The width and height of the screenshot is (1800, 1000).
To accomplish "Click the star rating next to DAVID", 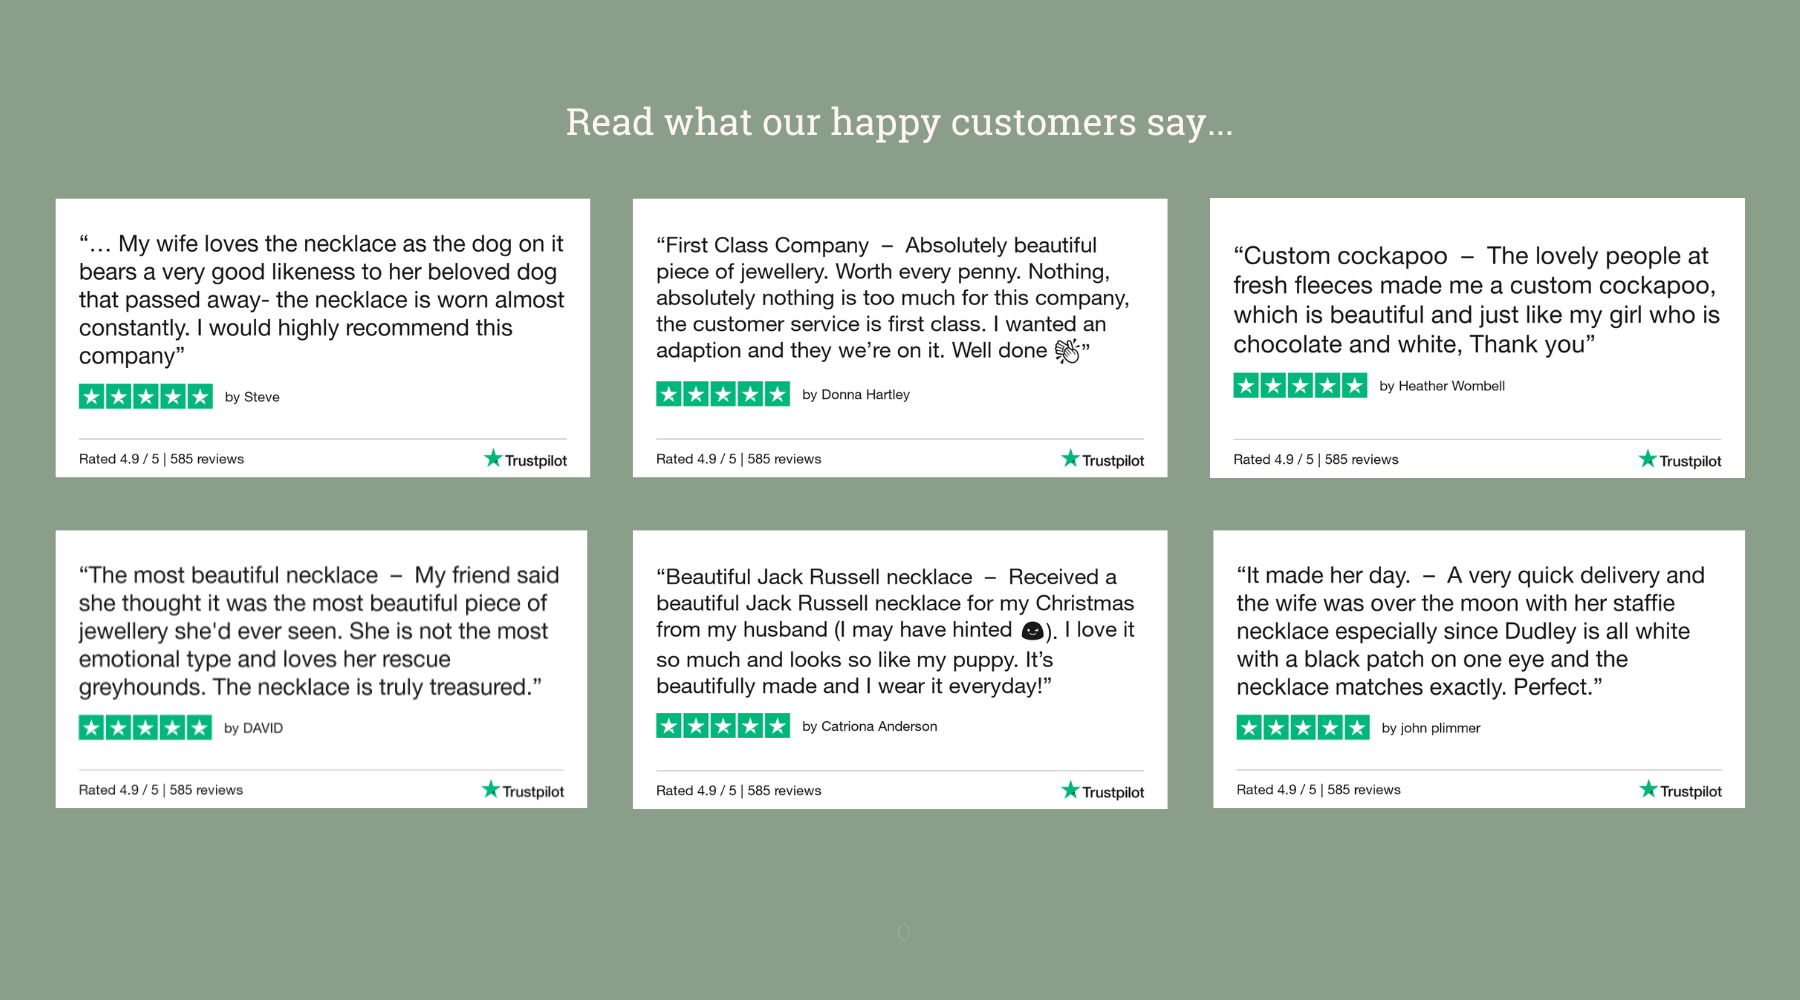I will pos(145,727).
